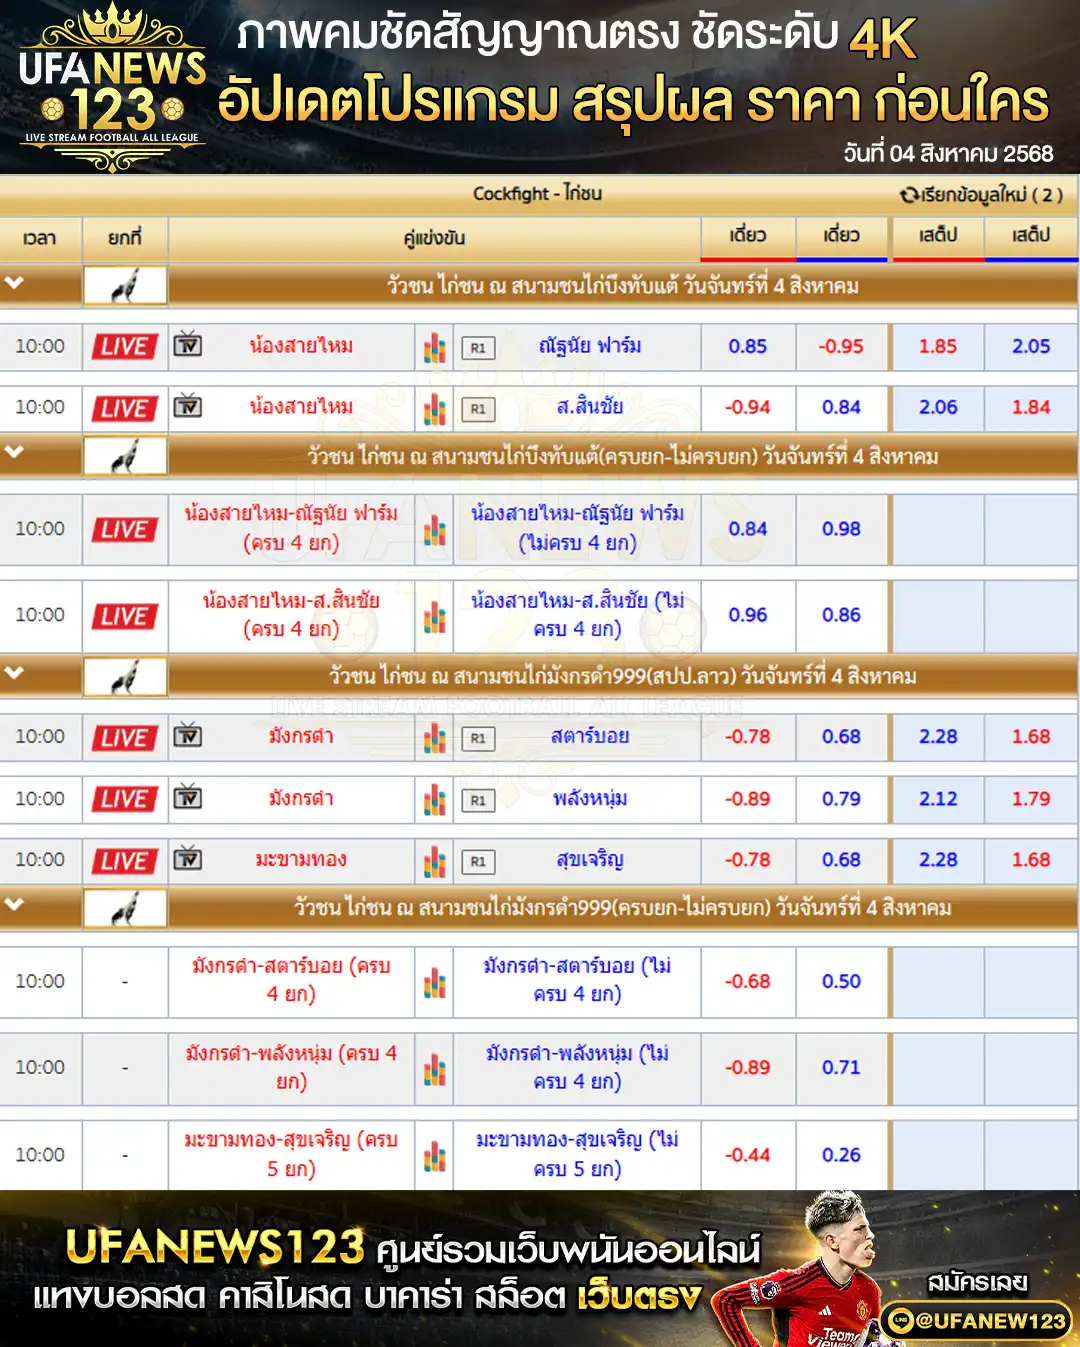
Task: Select the blue-underlined เดี่ยว column header
Action: click(x=841, y=238)
